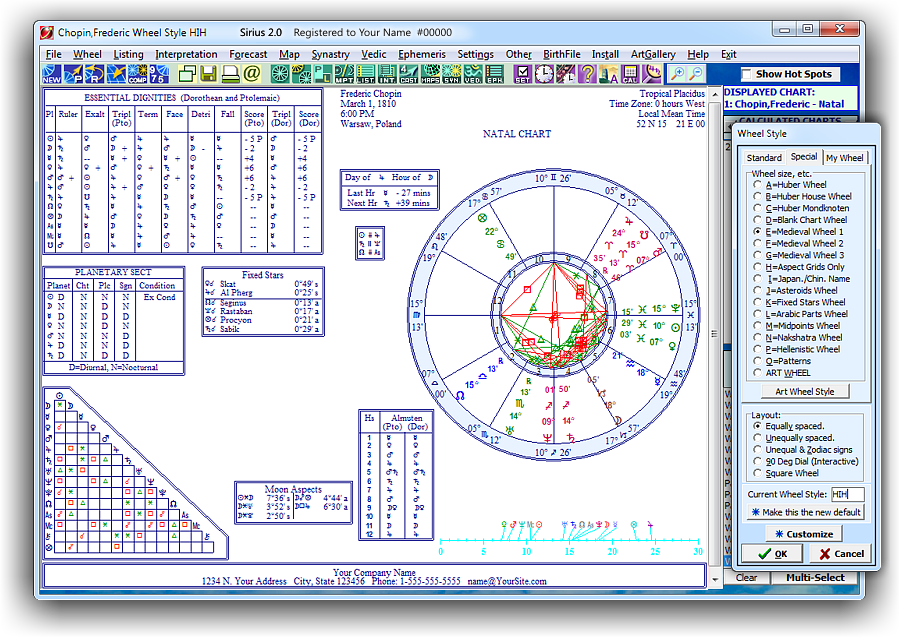Click the vertical scrollbar thumb grip
Screen dimensions: 899x637
pos(714,333)
